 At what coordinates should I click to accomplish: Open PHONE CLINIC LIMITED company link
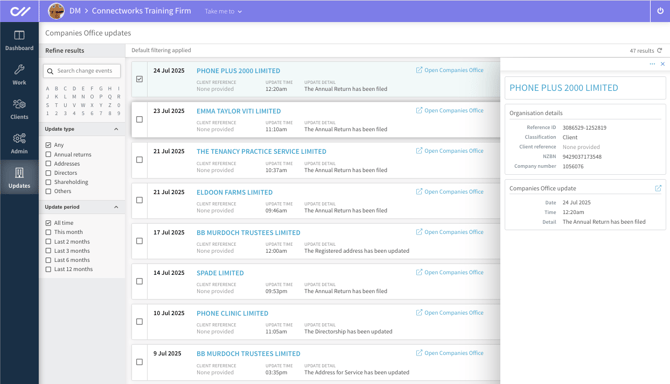tap(232, 314)
